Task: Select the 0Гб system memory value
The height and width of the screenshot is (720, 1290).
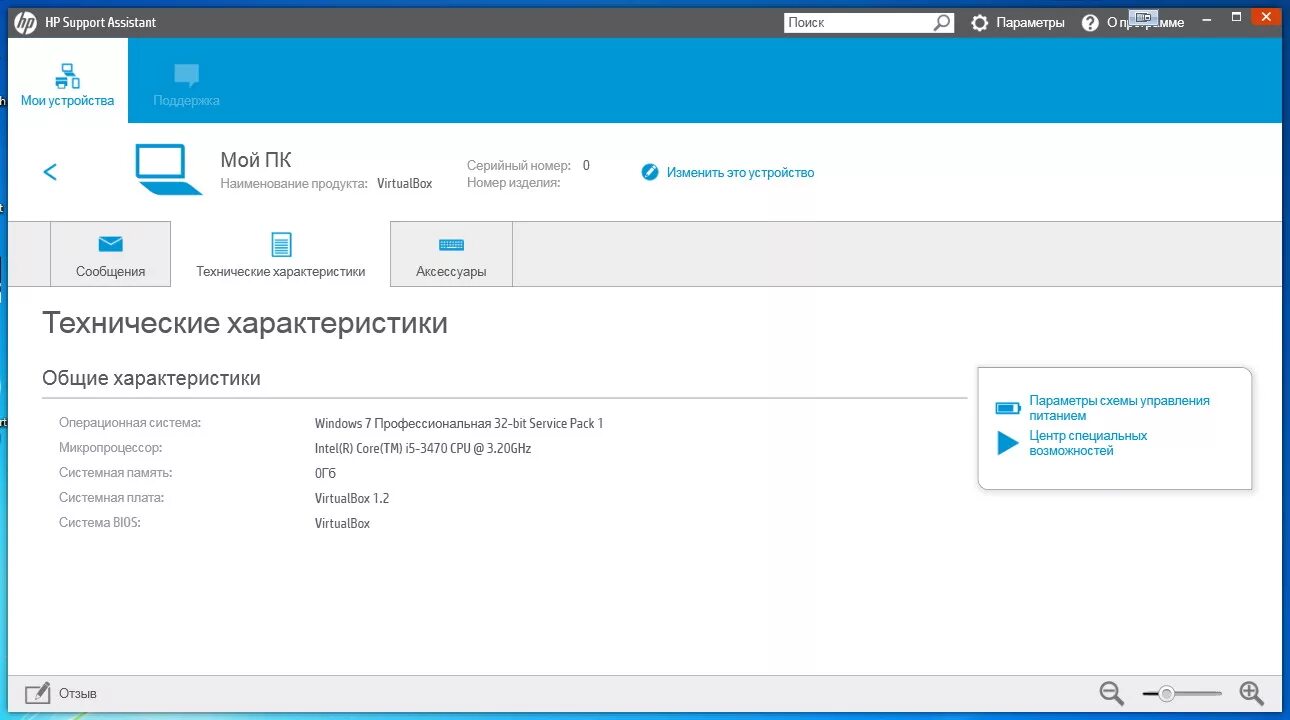Action: pyautogui.click(x=325, y=473)
